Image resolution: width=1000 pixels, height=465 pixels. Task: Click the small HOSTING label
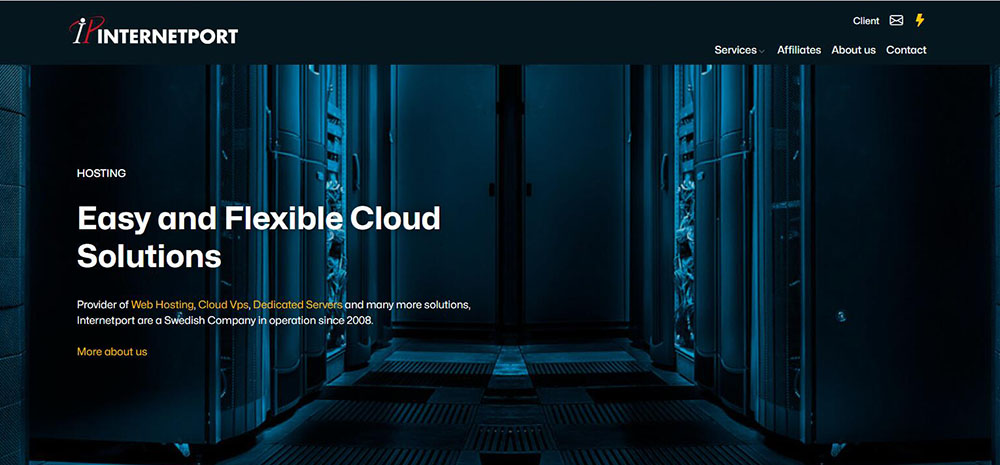point(101,173)
